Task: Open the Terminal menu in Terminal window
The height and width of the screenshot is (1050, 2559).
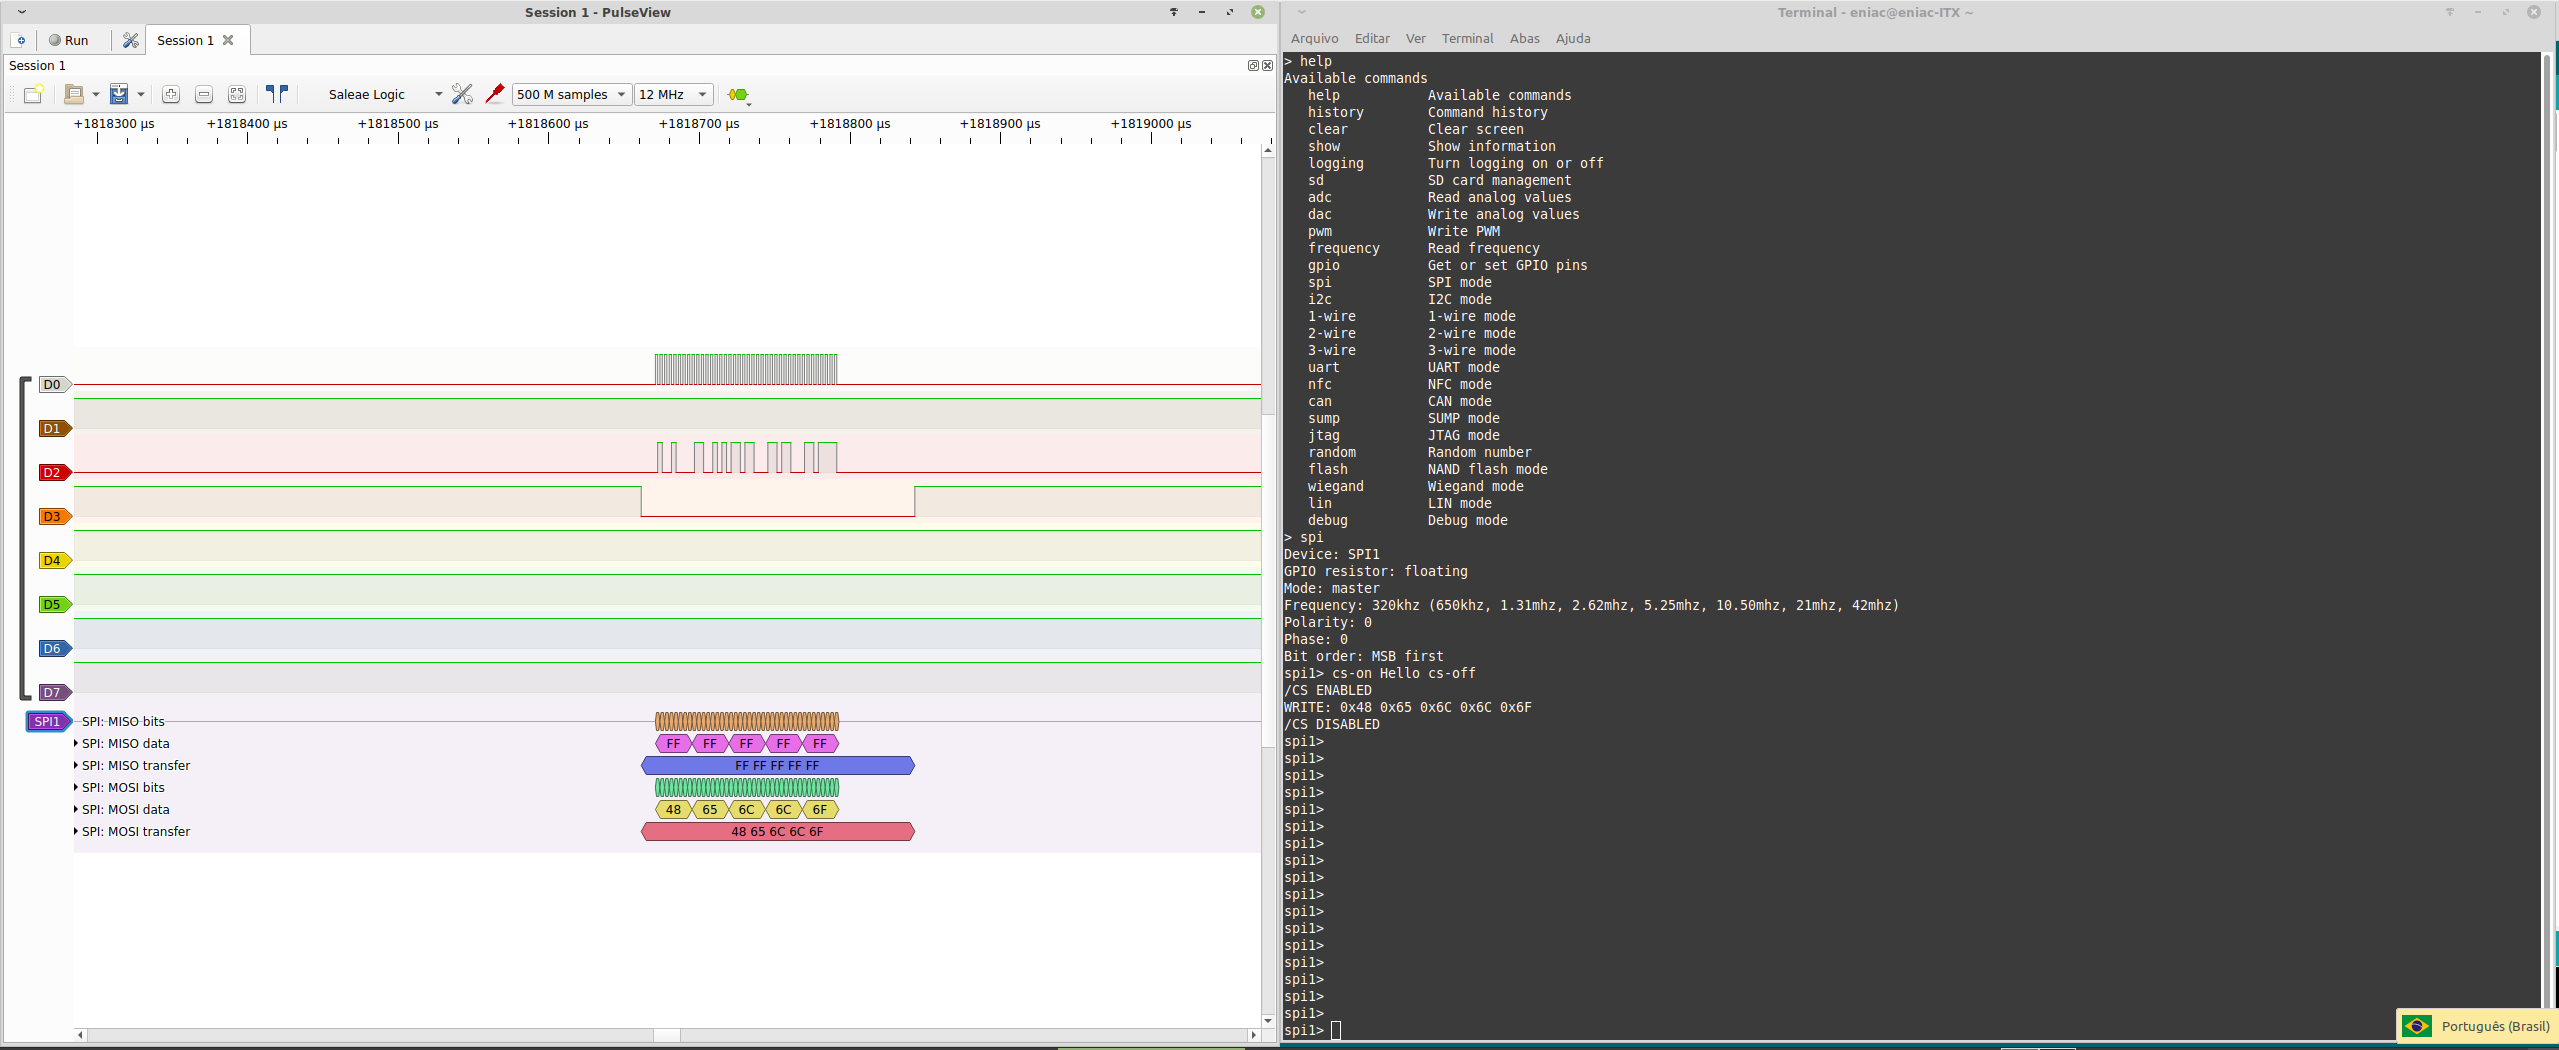Action: [x=1467, y=38]
